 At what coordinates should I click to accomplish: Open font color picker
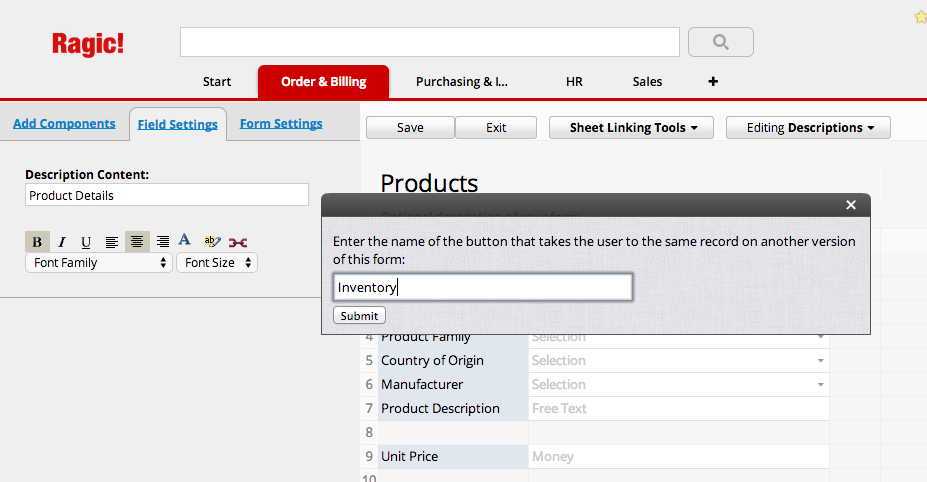(184, 240)
